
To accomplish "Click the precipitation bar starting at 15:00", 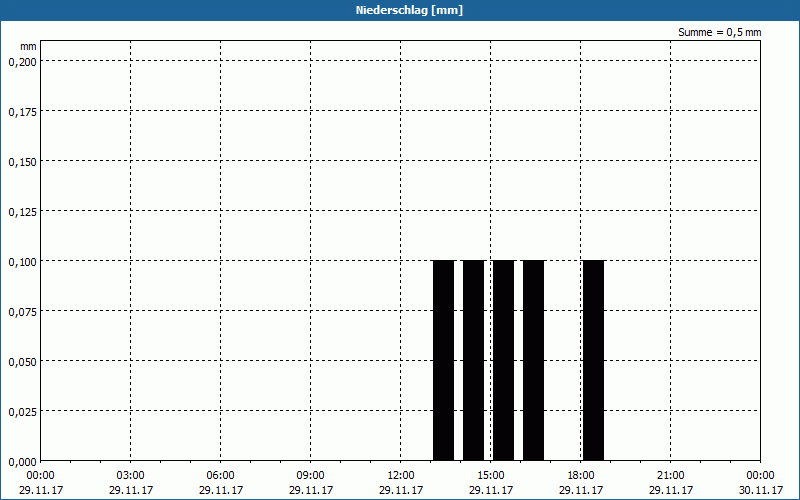I will click(504, 361).
